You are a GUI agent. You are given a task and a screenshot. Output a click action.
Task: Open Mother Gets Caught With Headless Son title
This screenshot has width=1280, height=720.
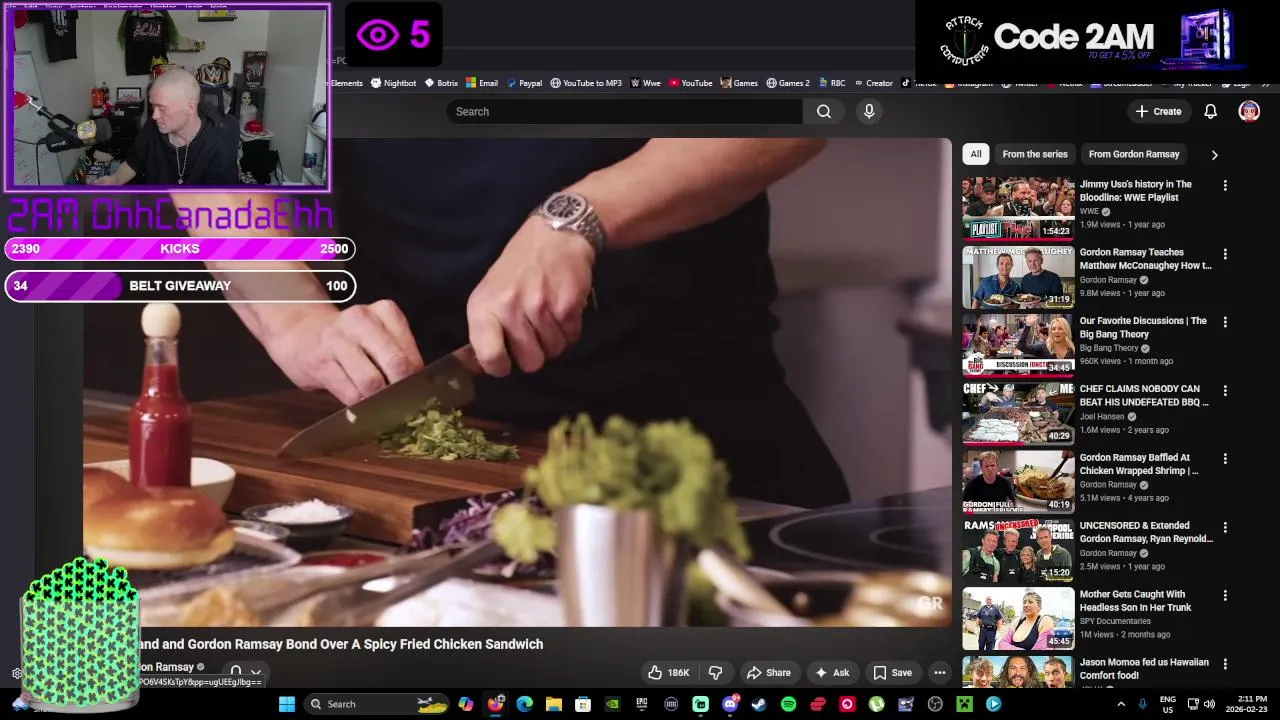(1135, 601)
